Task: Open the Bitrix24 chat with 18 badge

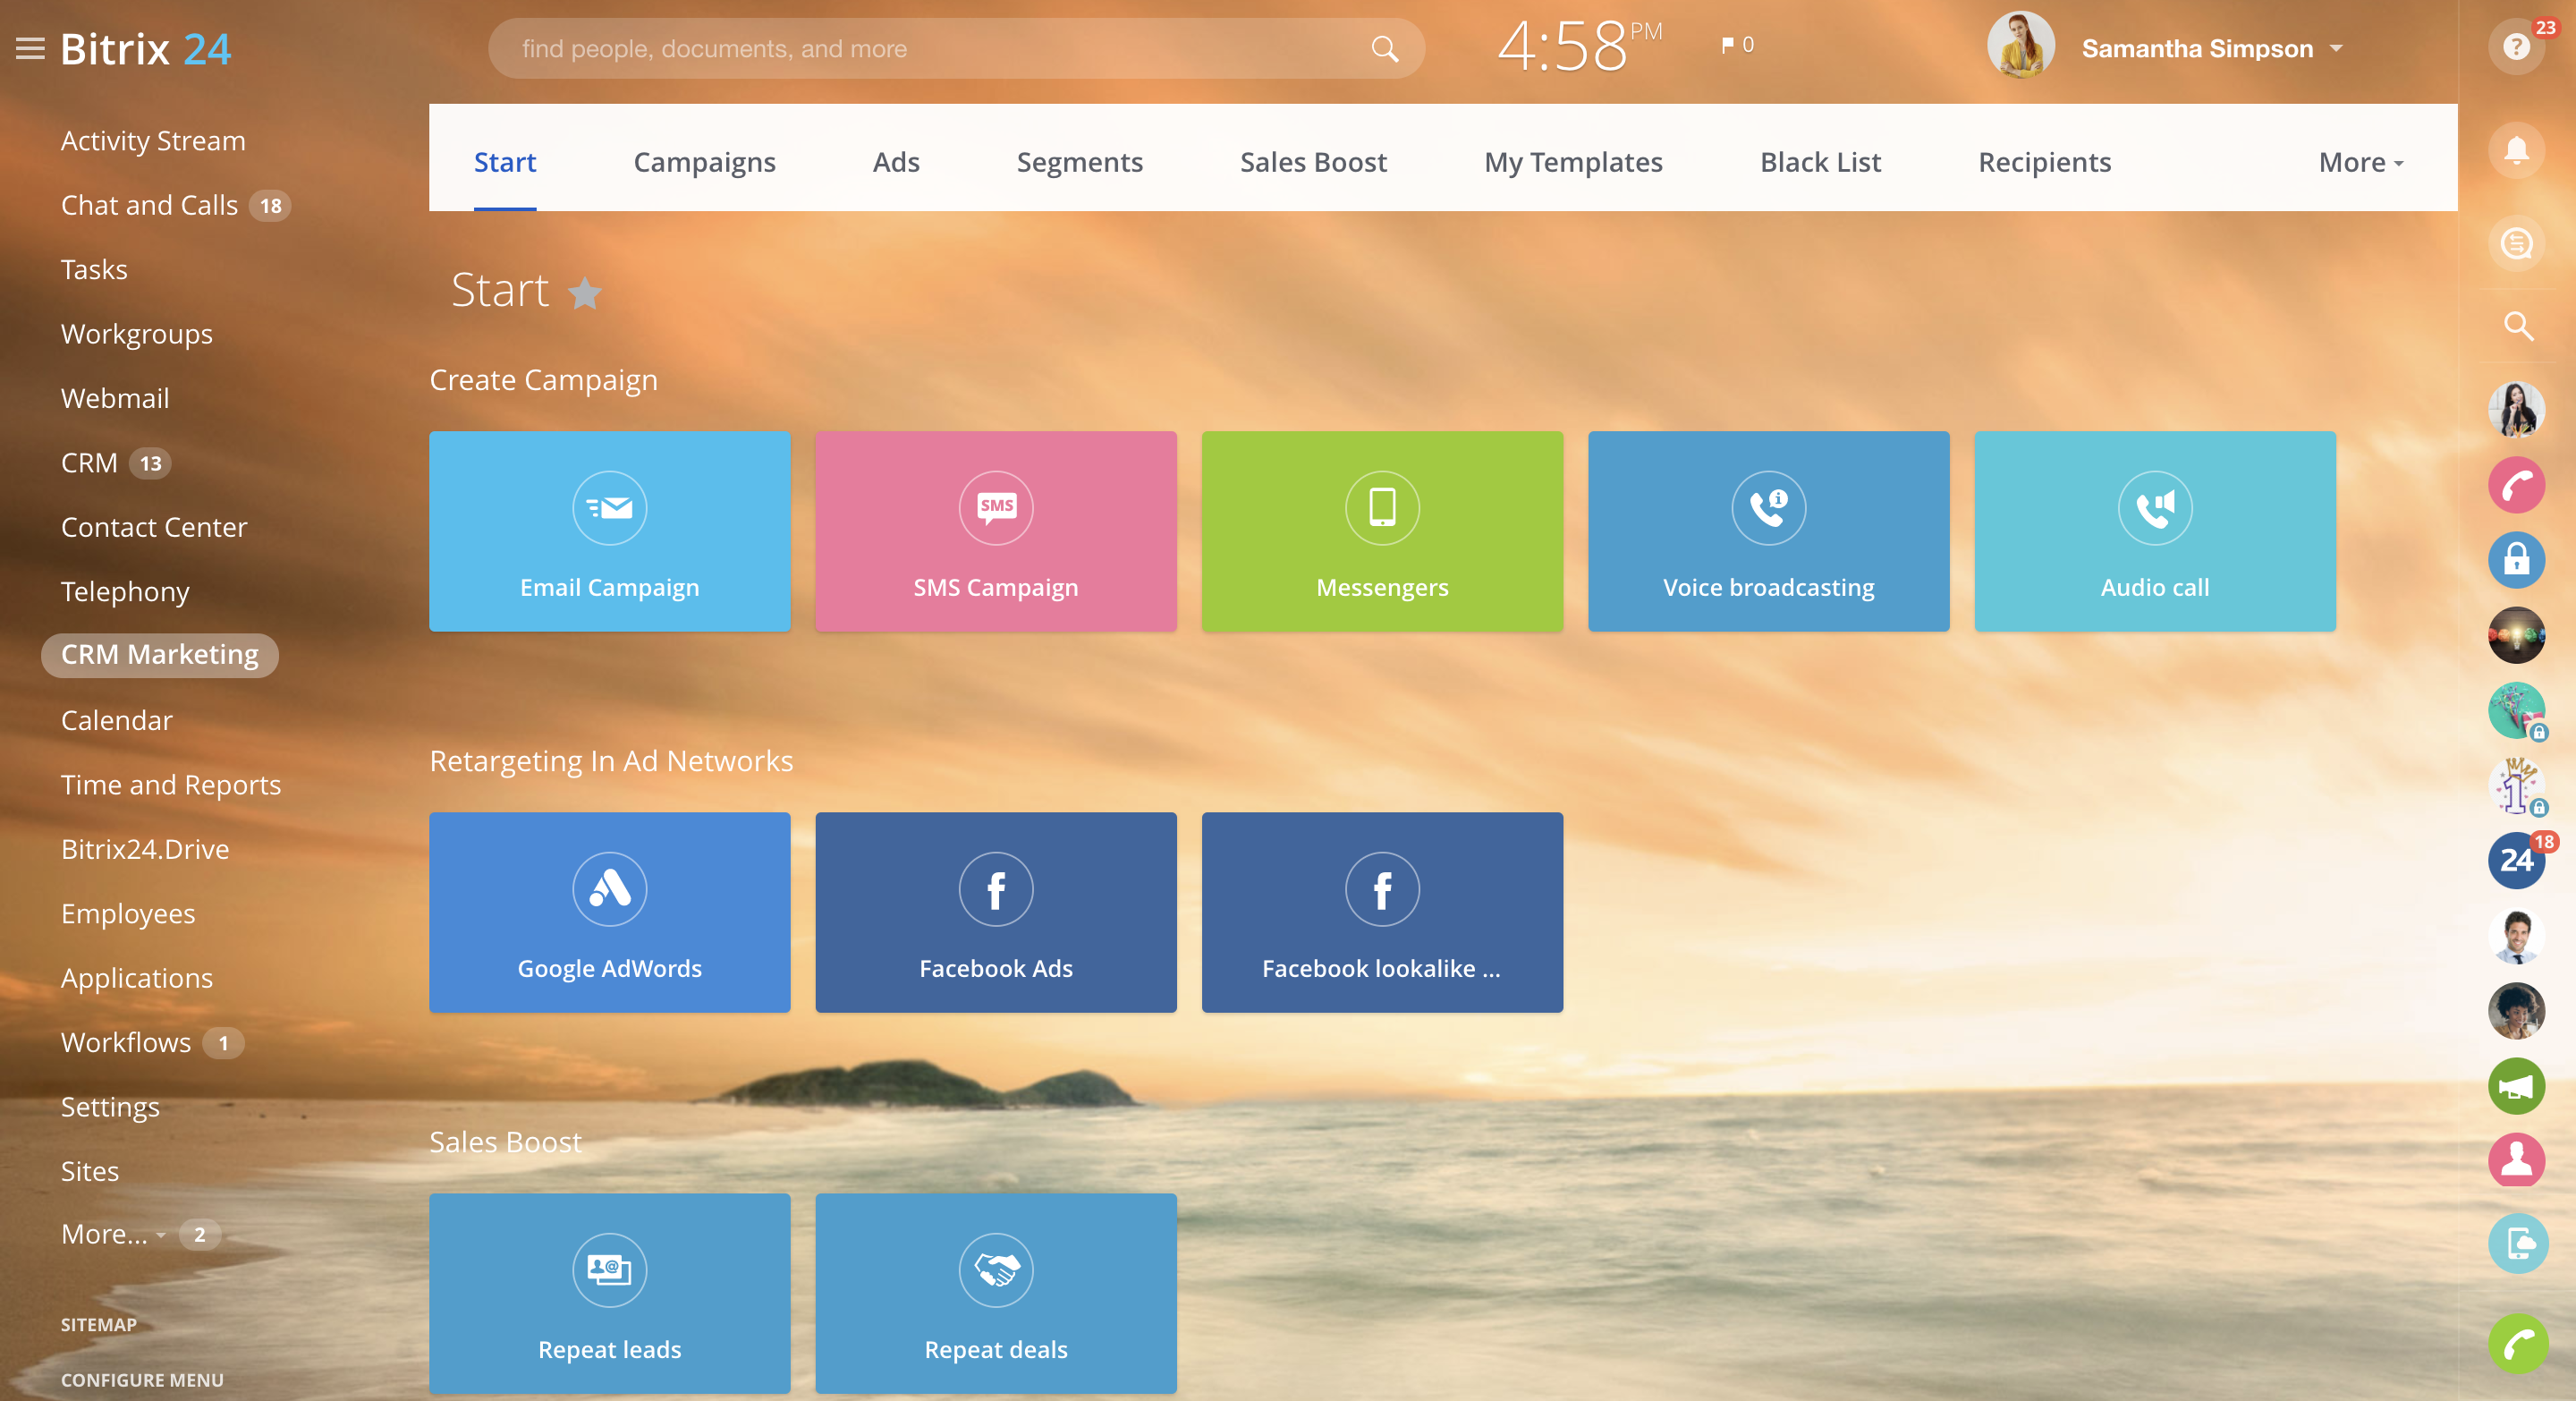Action: coord(2516,859)
